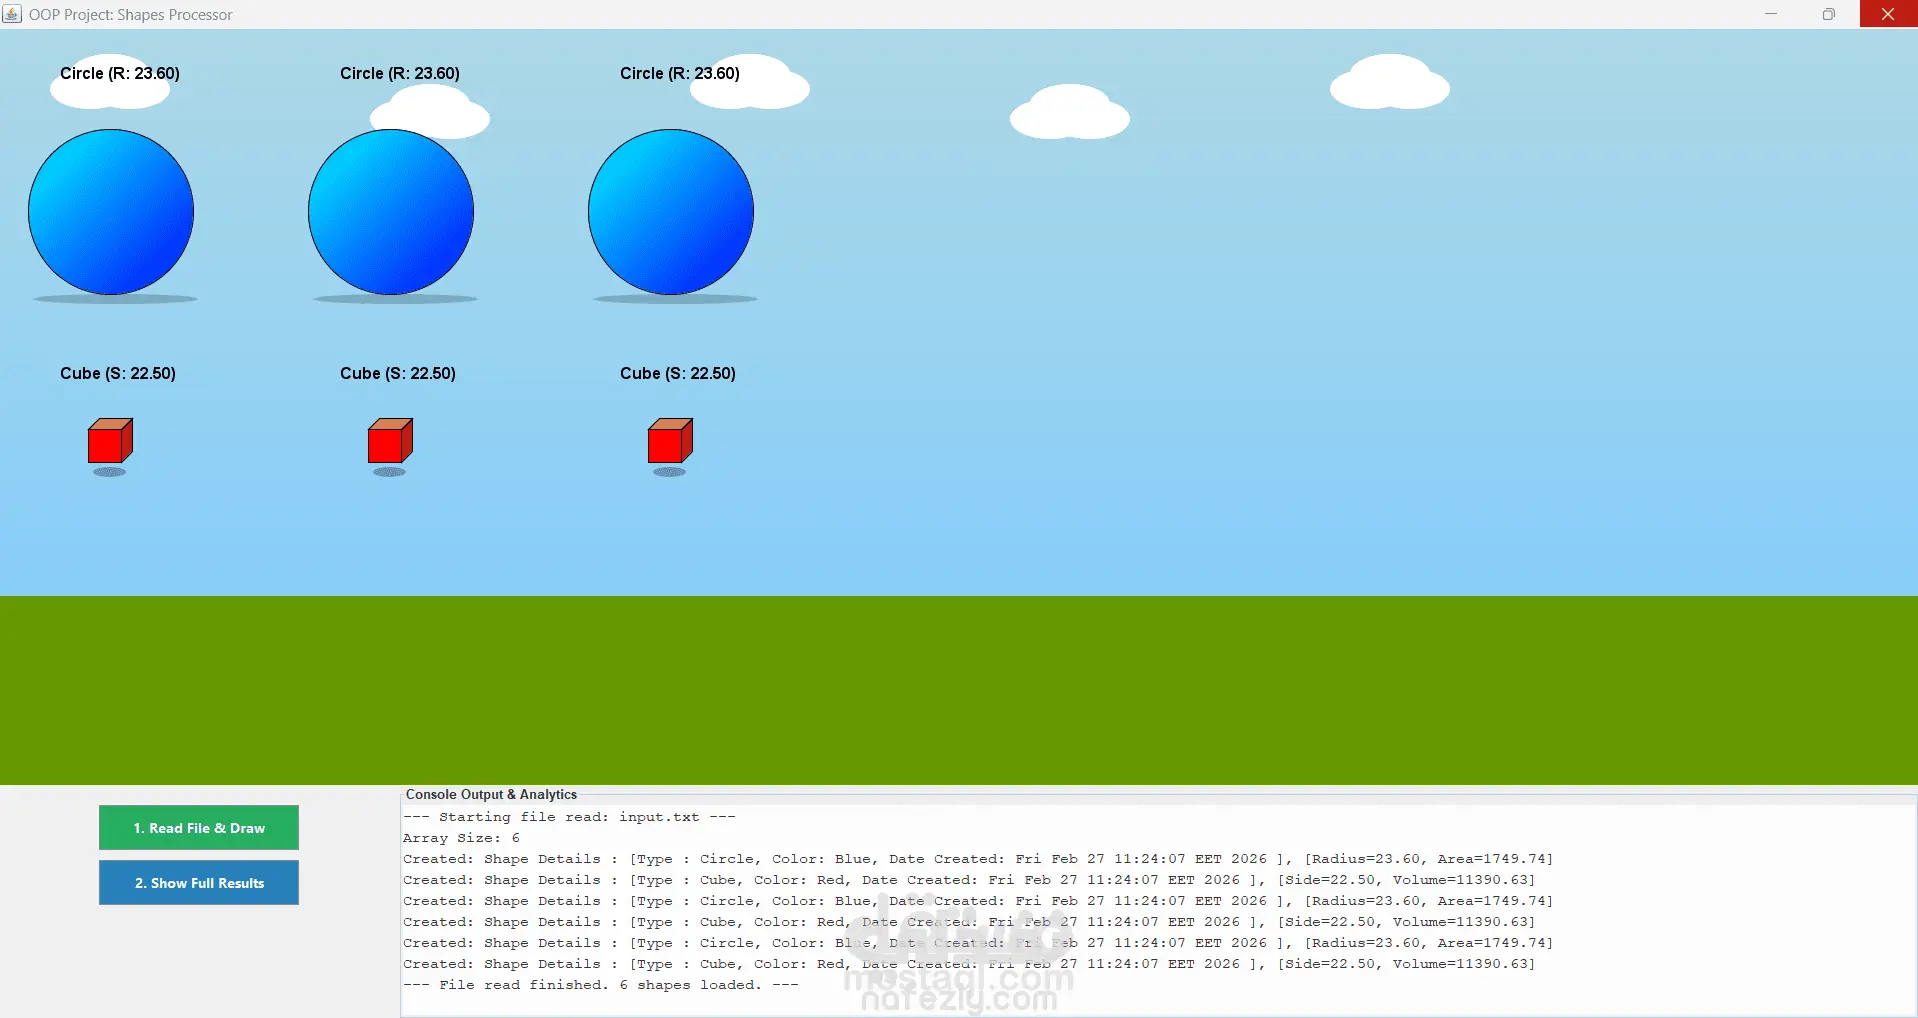The width and height of the screenshot is (1918, 1018).
Task: Click the third 'Circle (R: 23.60)' label
Action: 680,73
